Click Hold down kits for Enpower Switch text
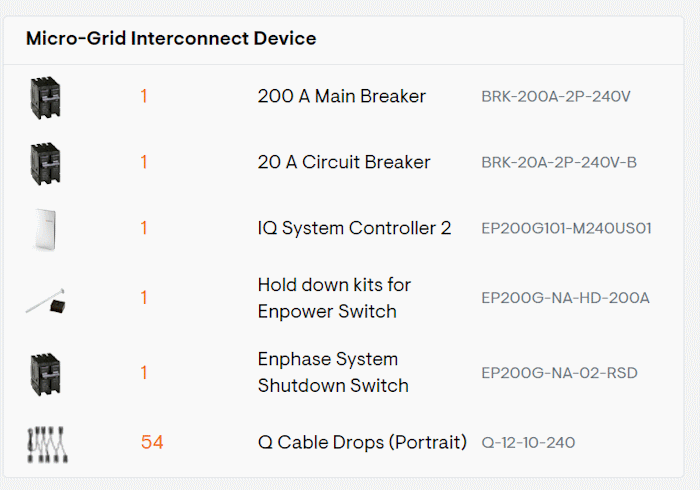This screenshot has width=700, height=490. (x=334, y=298)
